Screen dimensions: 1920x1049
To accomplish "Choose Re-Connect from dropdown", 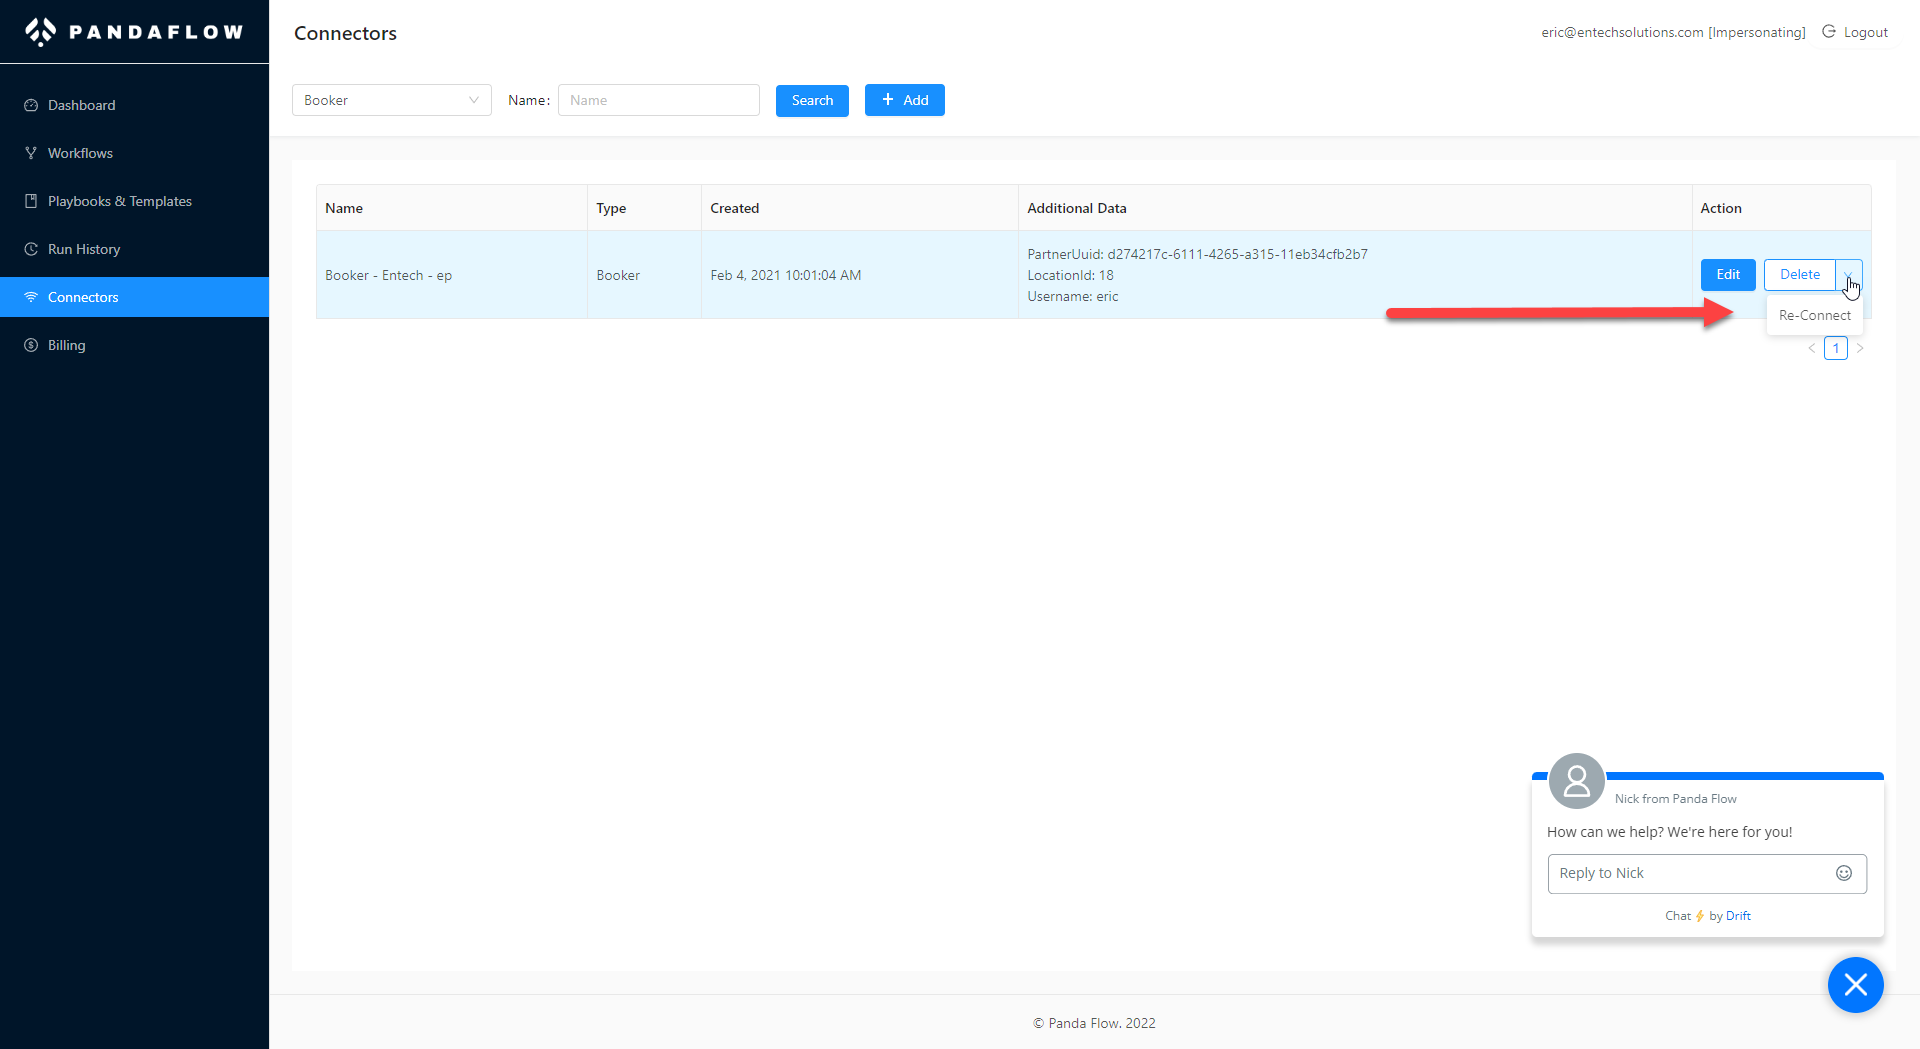I will coord(1815,315).
